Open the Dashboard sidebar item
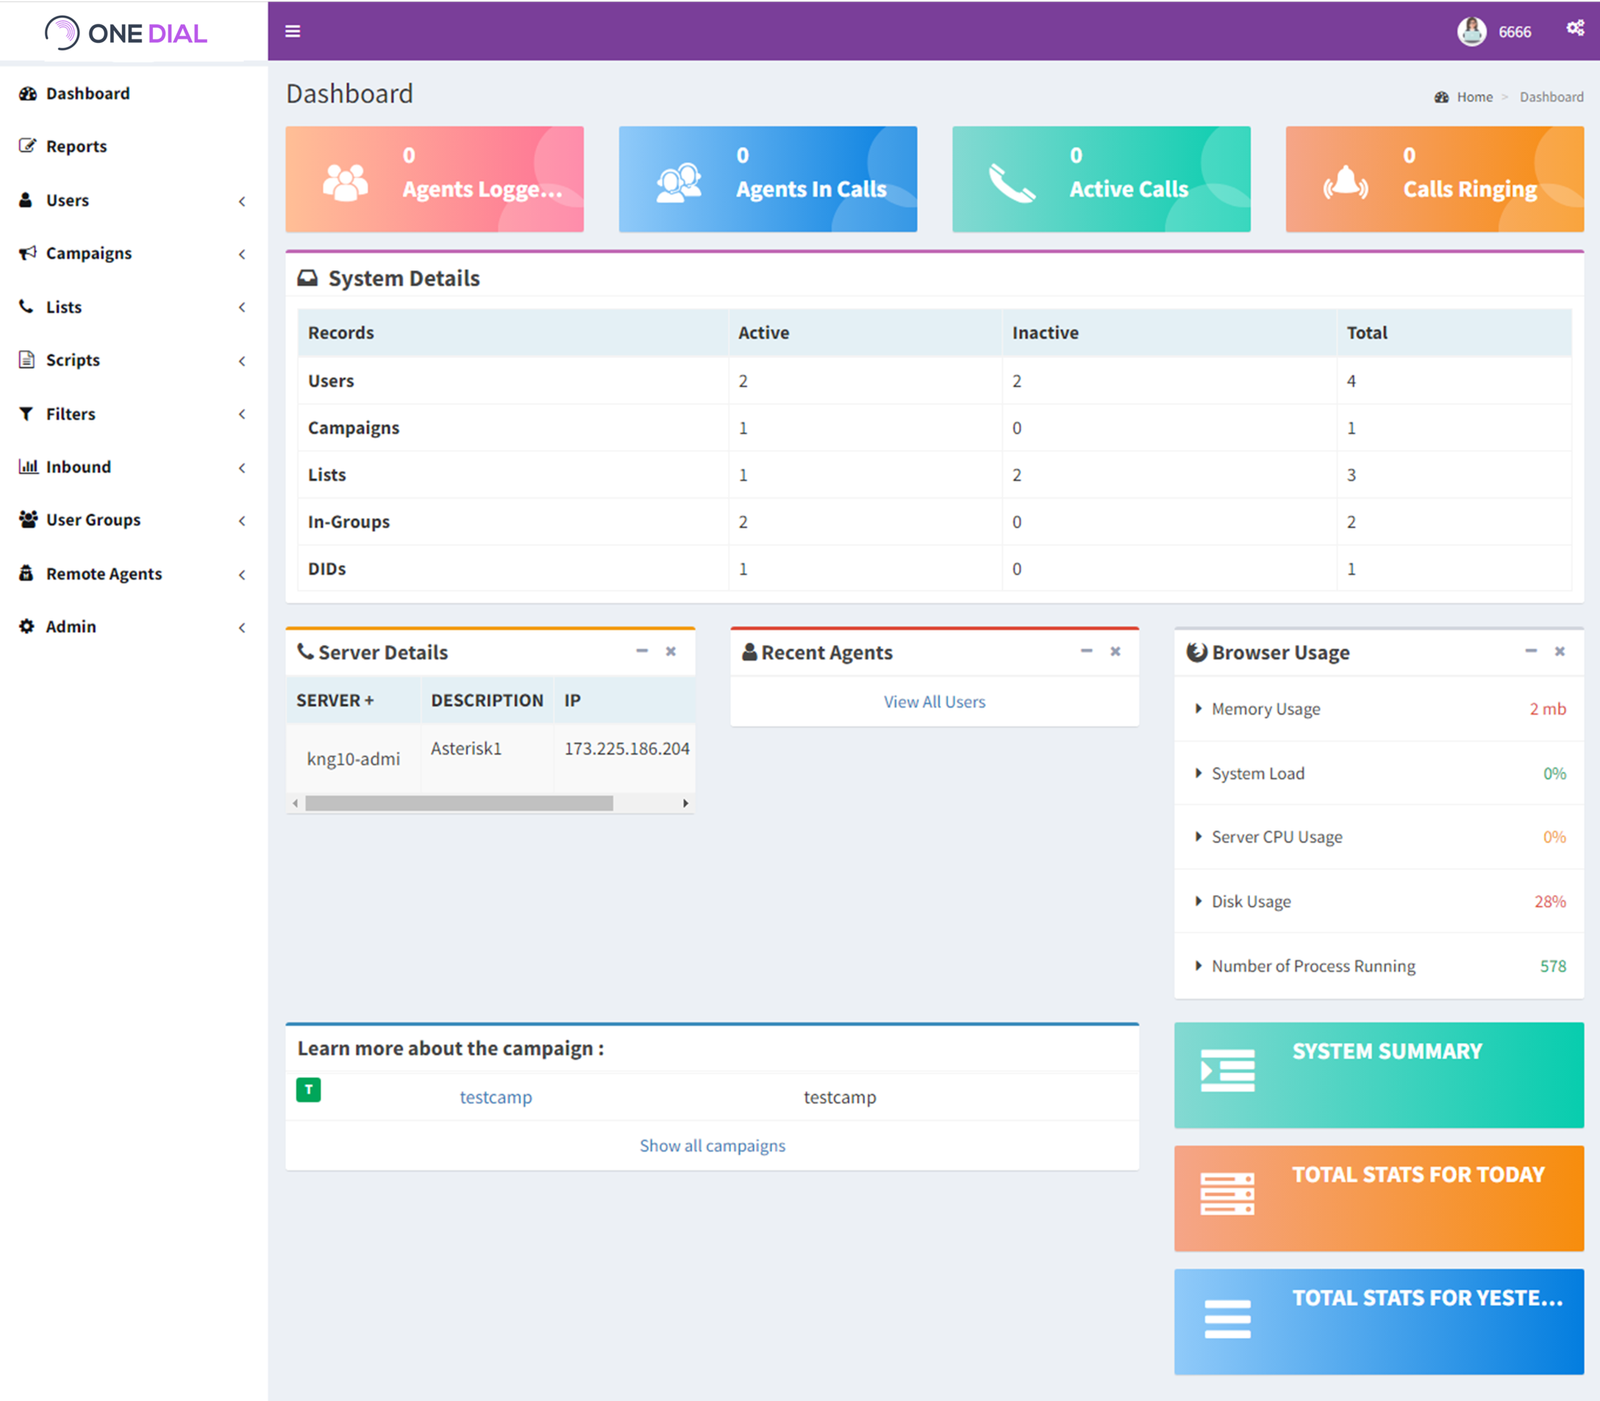The width and height of the screenshot is (1600, 1401). tap(28, 93)
